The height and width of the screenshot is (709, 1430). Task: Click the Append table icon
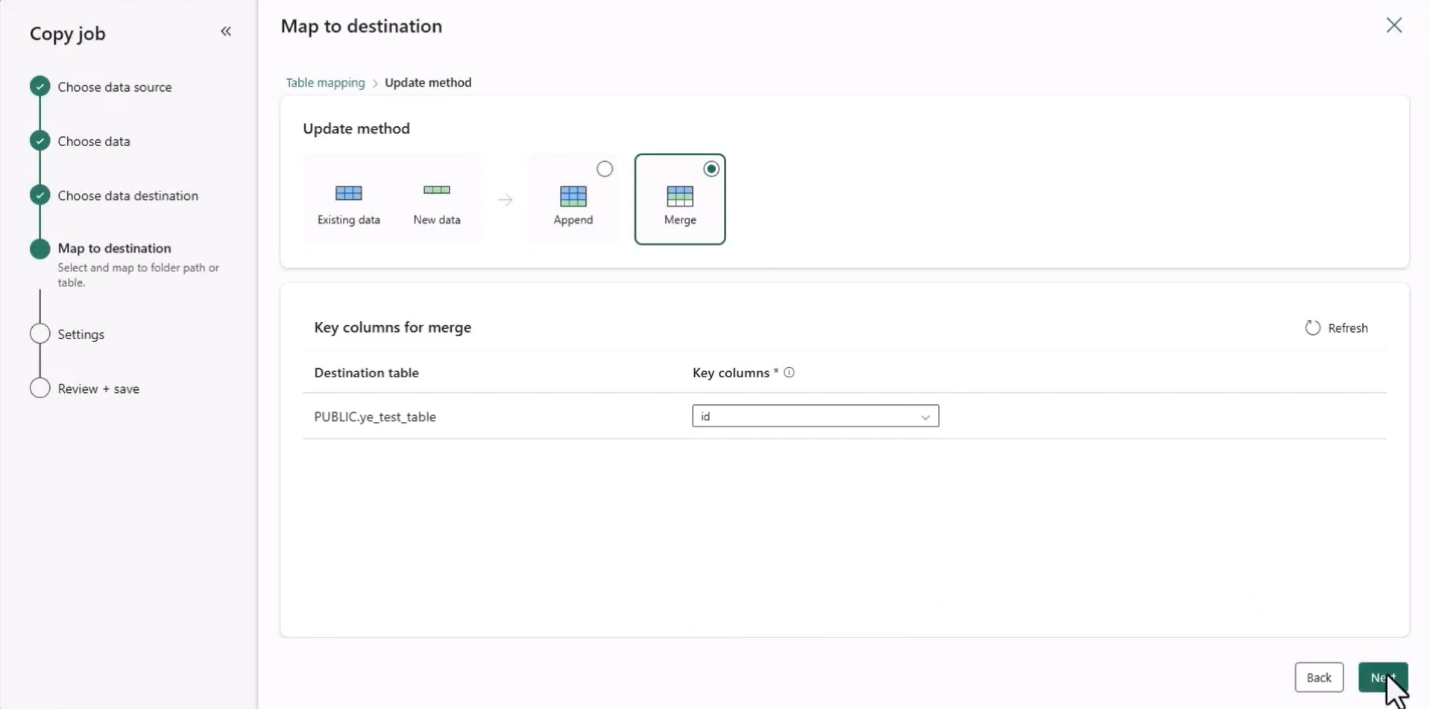click(x=572, y=196)
